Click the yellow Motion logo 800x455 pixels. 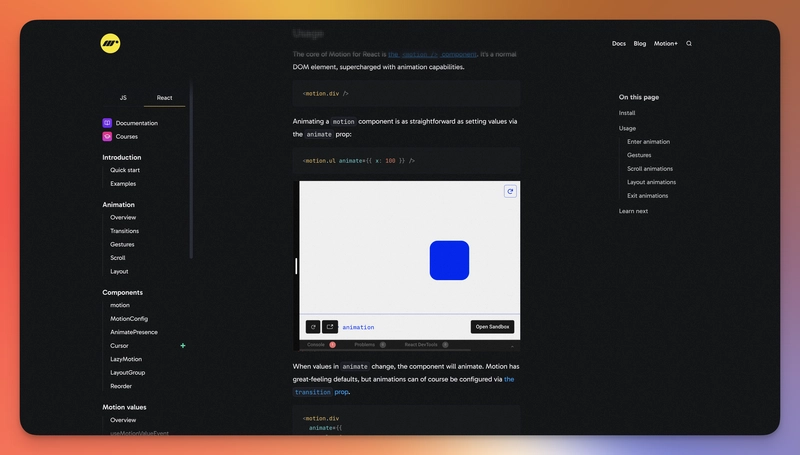pos(110,43)
